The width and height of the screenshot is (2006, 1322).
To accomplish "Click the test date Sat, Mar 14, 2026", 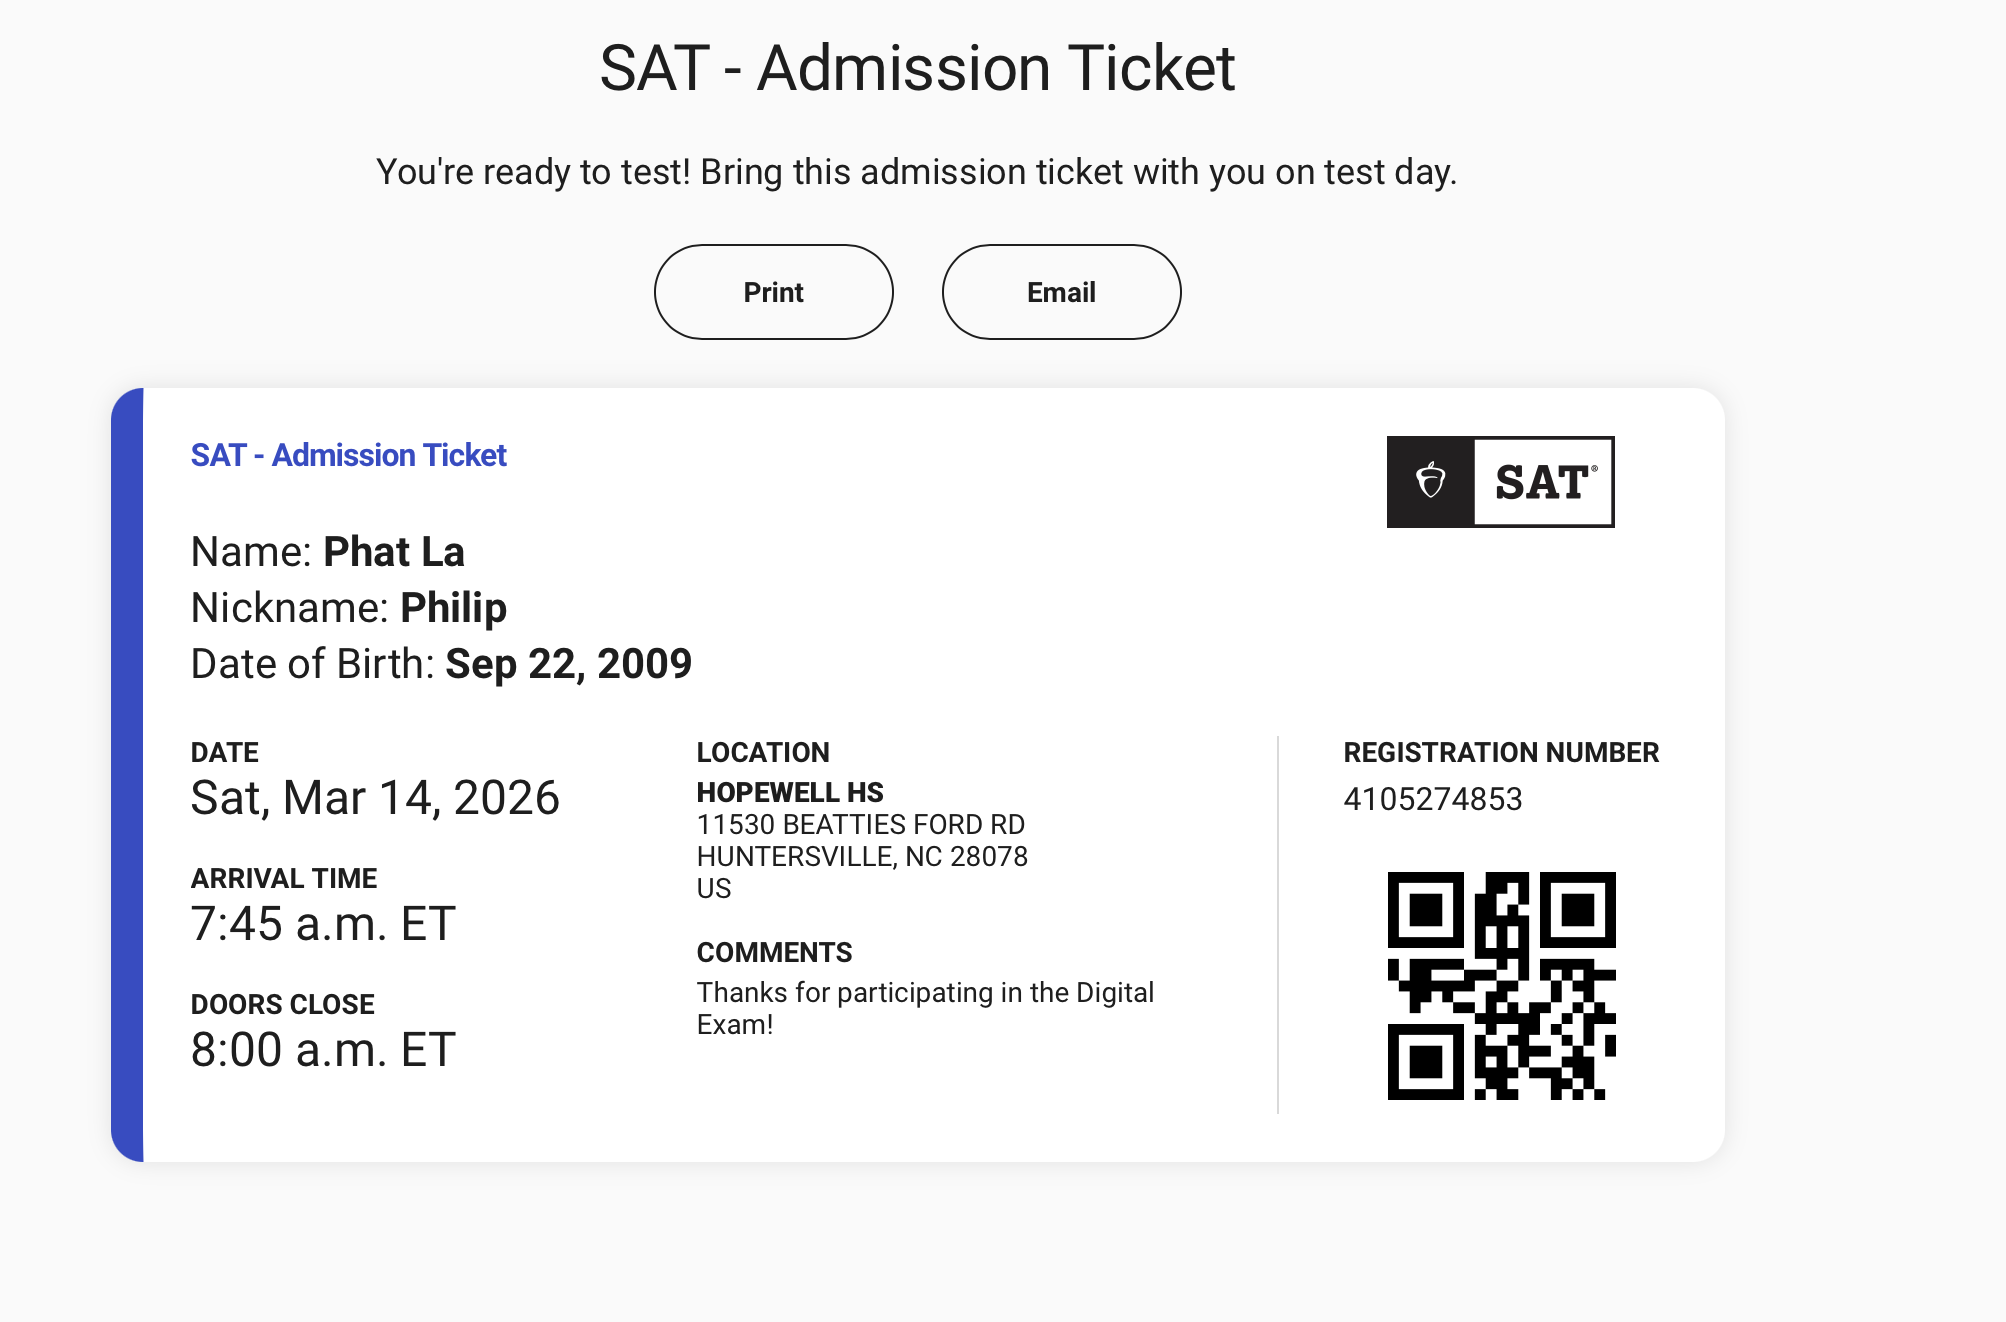I will 375,798.
